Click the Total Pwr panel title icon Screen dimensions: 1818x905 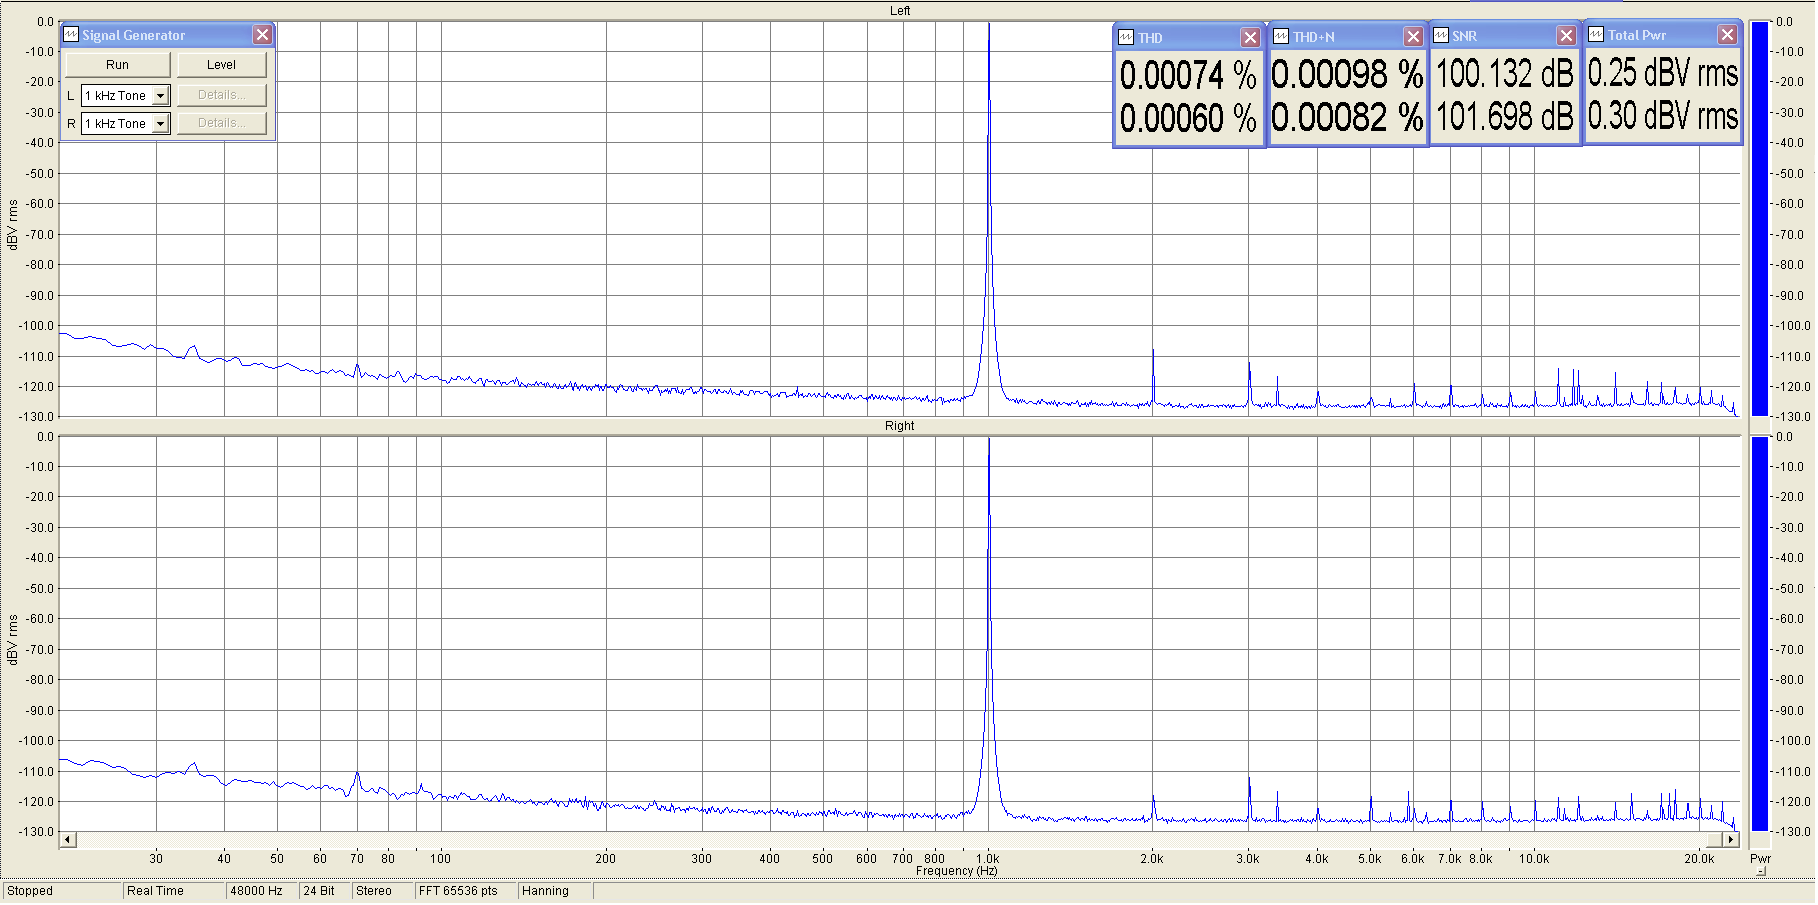[x=1596, y=35]
